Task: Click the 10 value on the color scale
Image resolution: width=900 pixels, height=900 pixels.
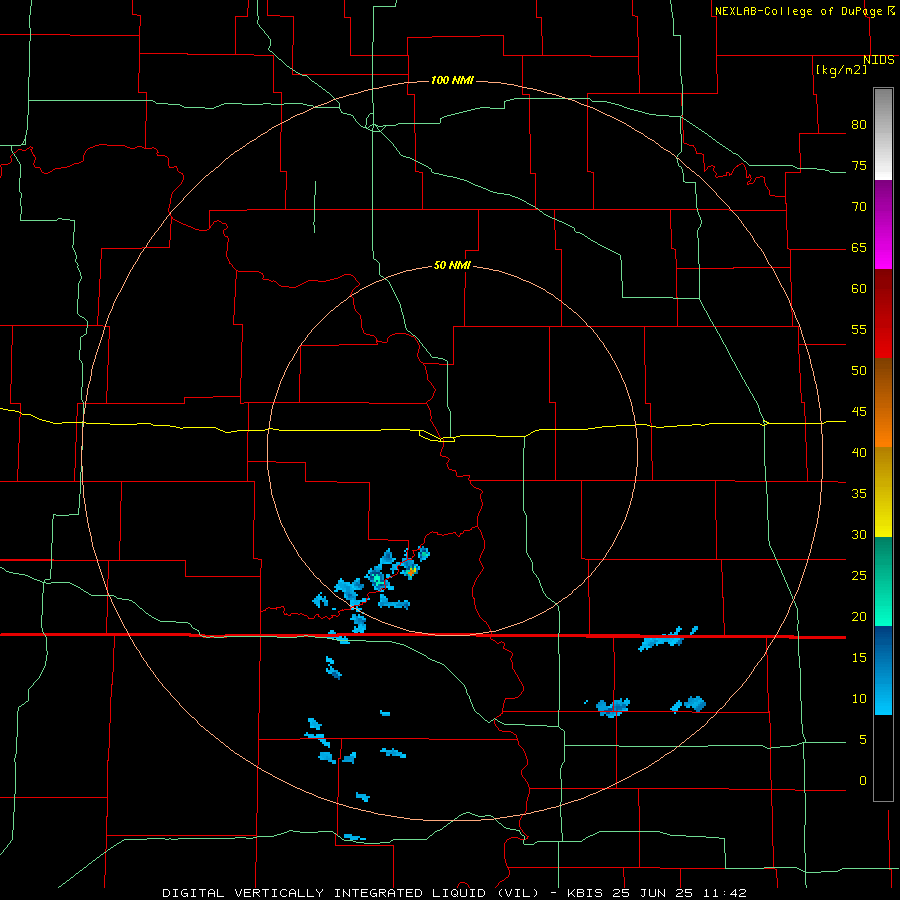Action: [859, 699]
